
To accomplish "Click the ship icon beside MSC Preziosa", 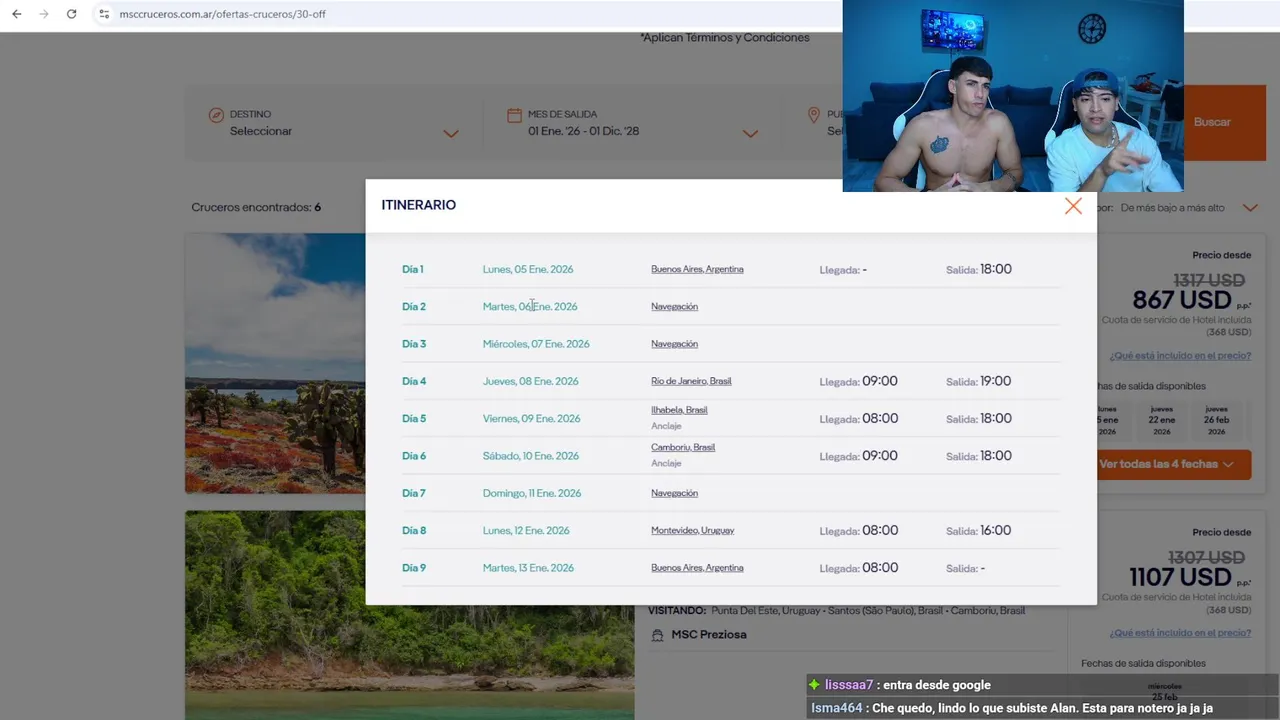I will (657, 635).
